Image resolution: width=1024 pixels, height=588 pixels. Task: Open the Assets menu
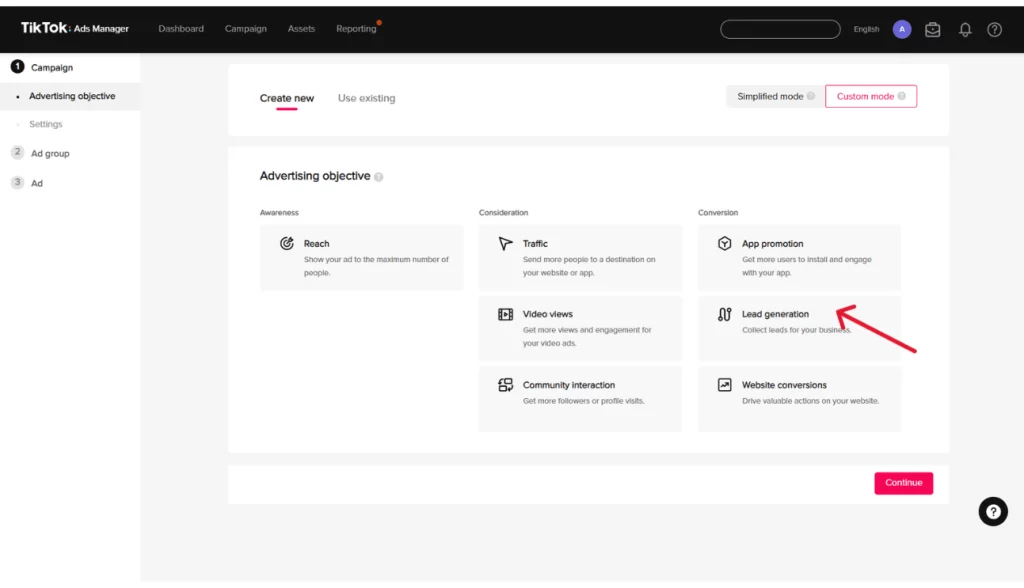pos(301,29)
